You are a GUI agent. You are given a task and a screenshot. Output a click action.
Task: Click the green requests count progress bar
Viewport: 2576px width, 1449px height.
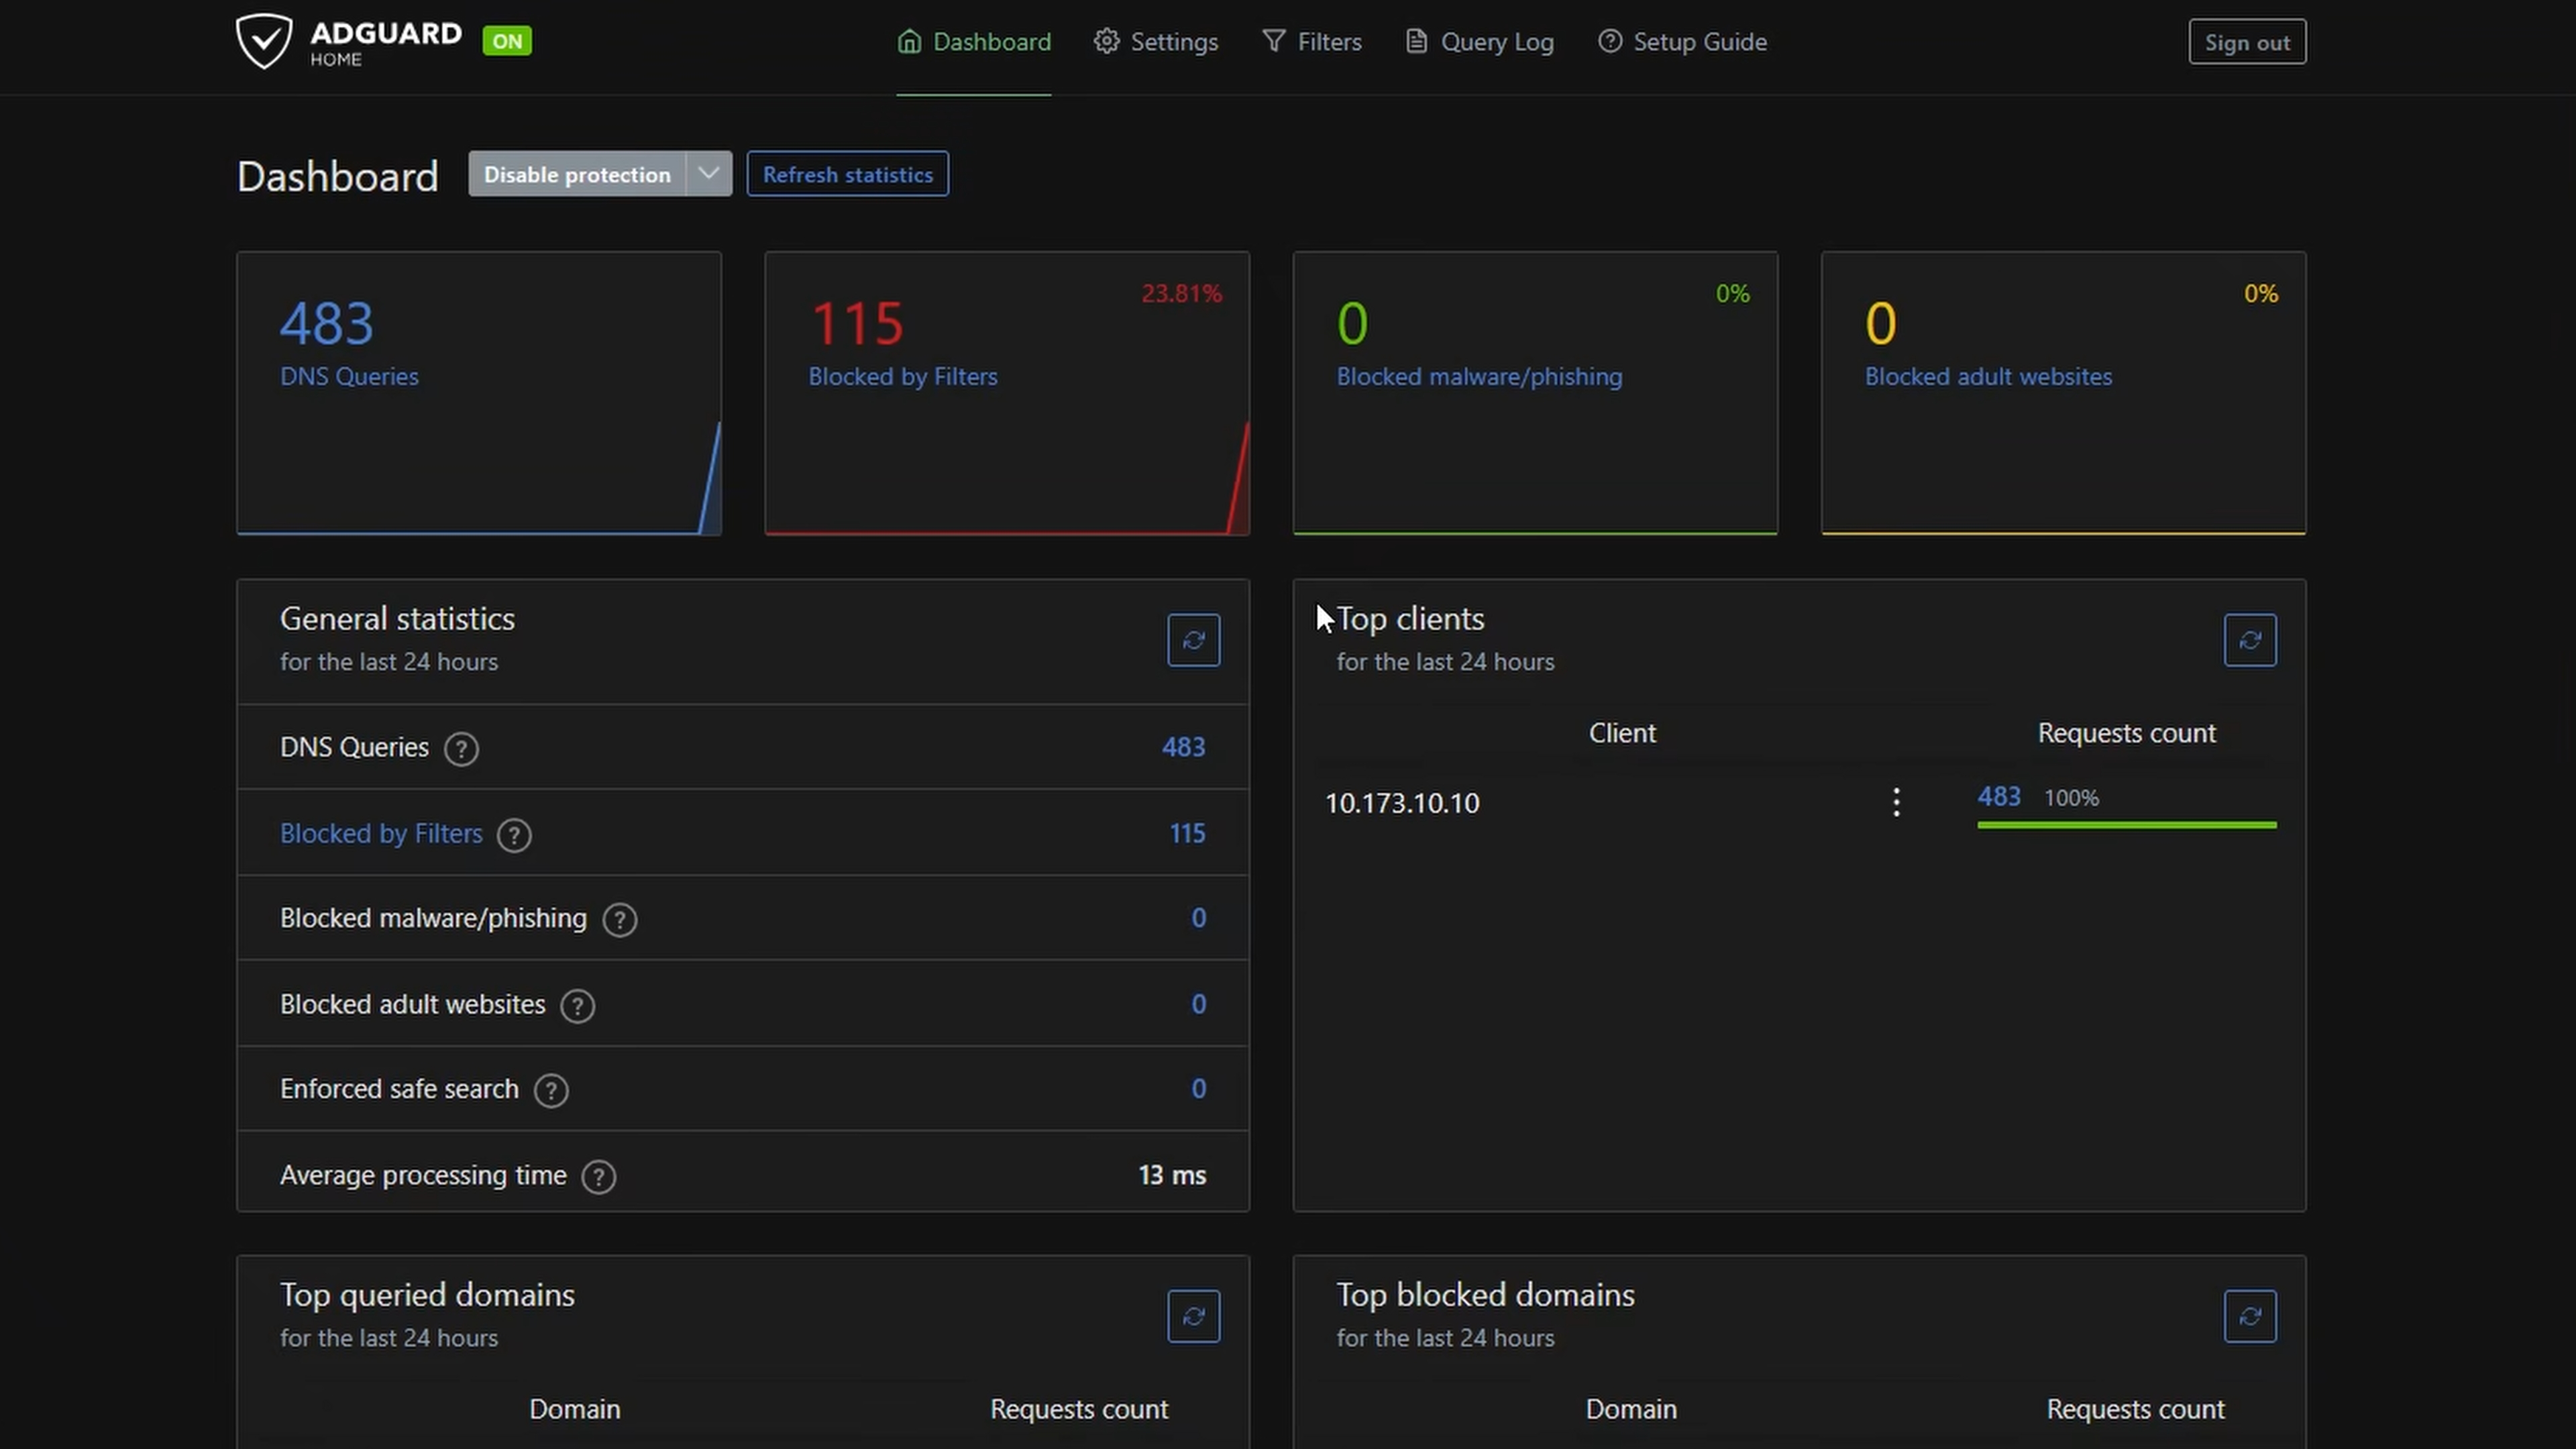[2126, 825]
